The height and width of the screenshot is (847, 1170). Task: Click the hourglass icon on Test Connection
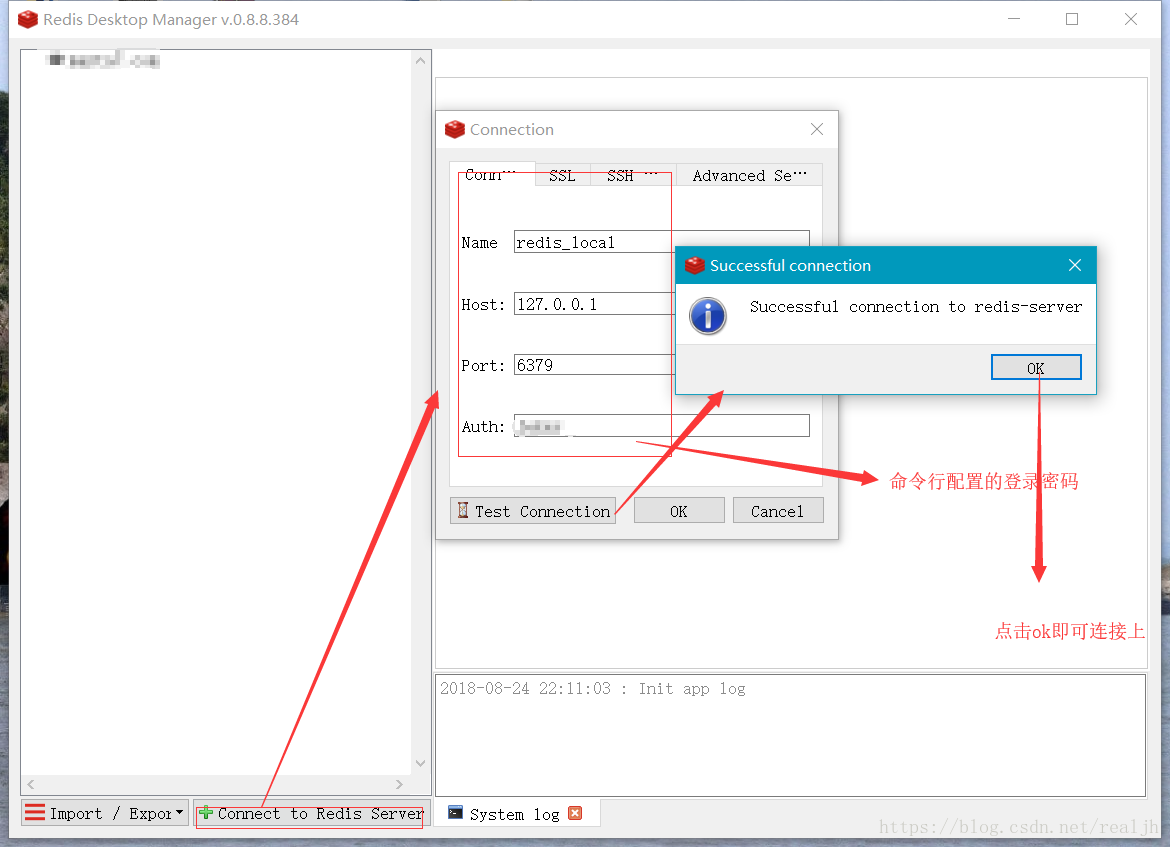463,510
